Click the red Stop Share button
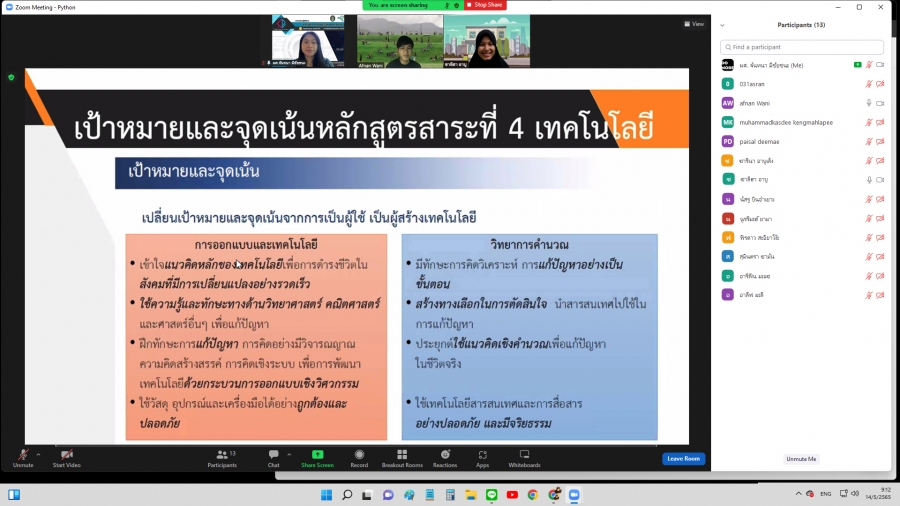This screenshot has width=900, height=506. pos(485,5)
